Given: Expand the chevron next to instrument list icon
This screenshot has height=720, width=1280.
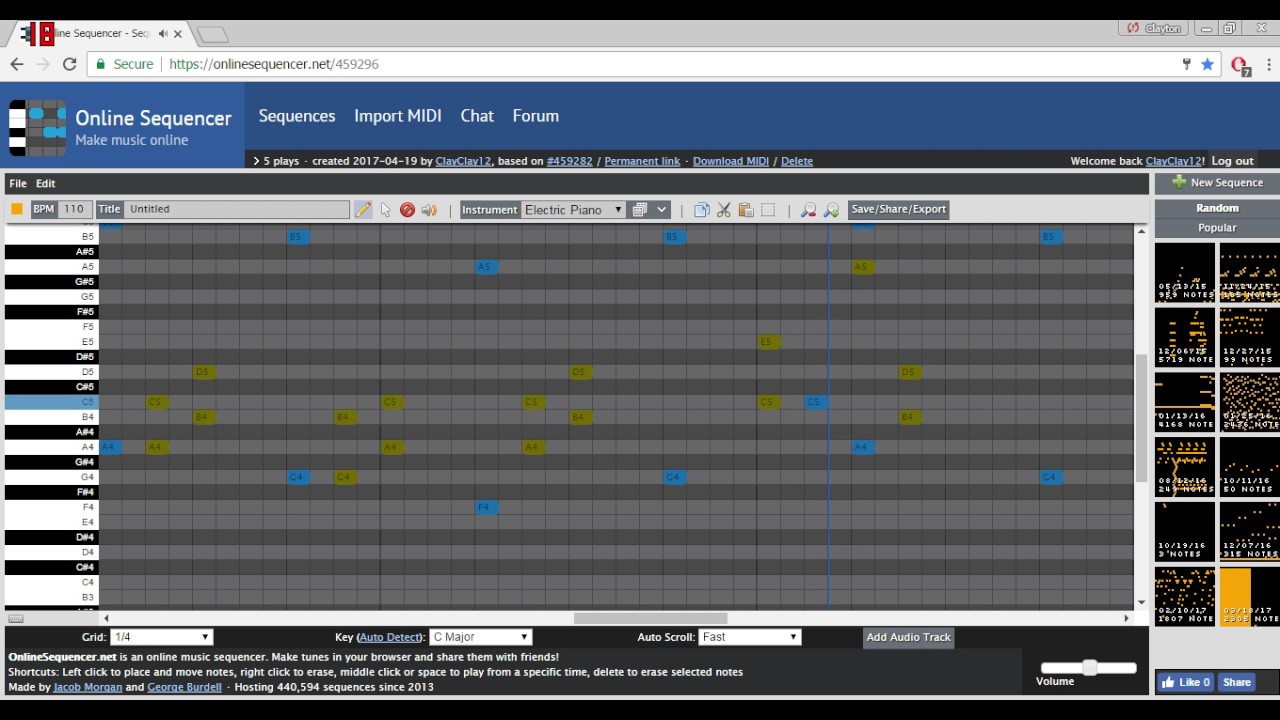Looking at the screenshot, I should point(661,210).
